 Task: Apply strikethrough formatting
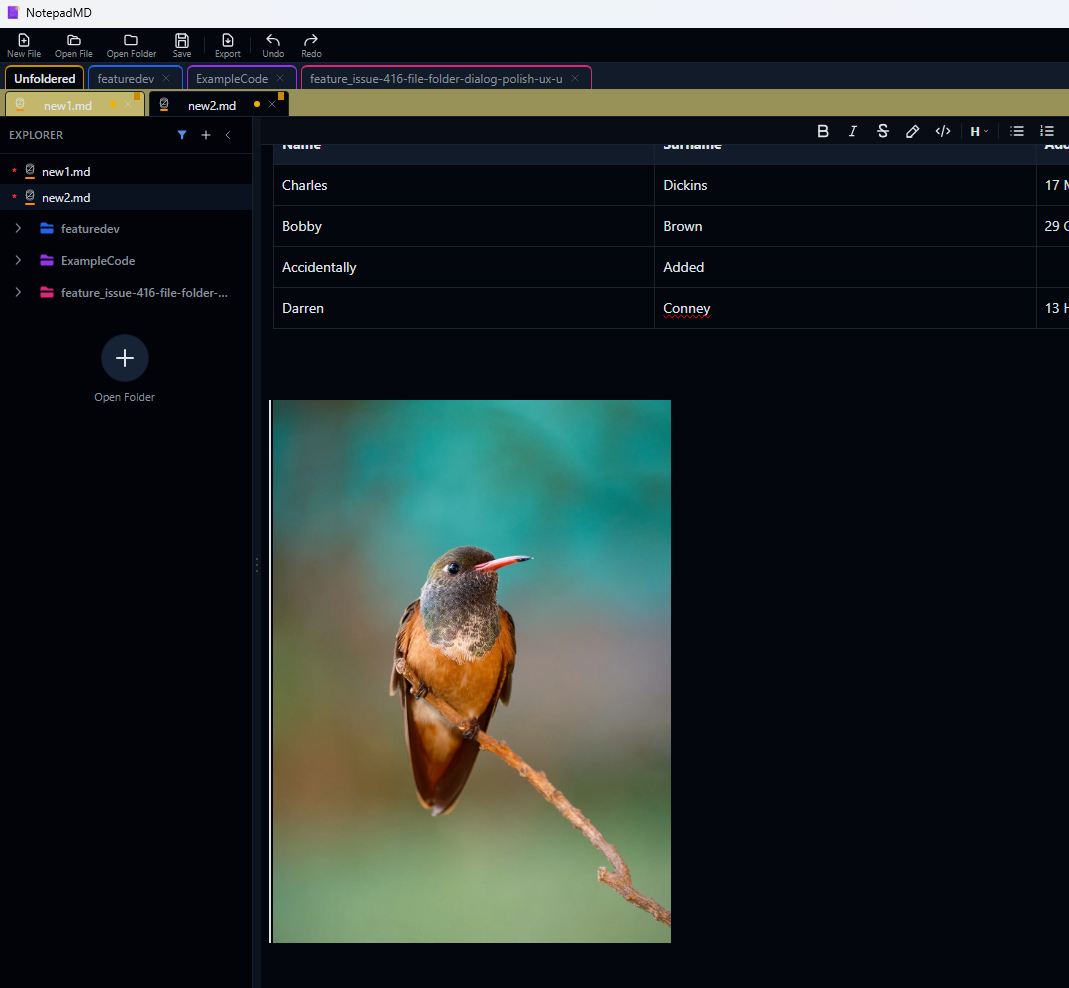coord(883,132)
